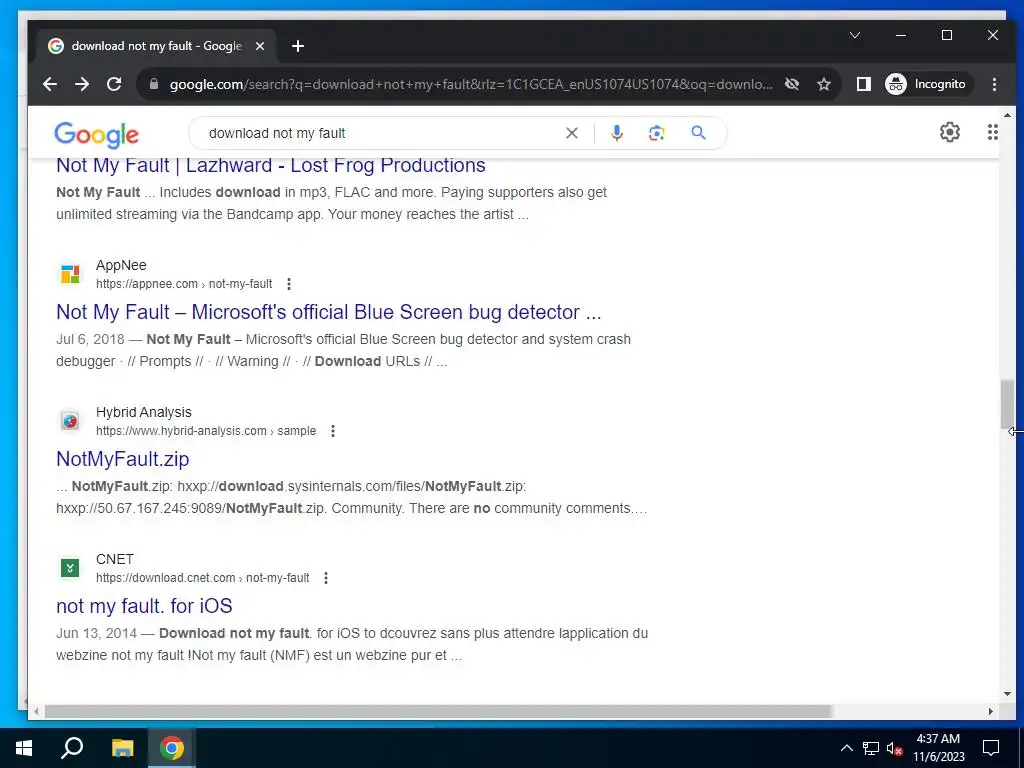Click the Google logo

pos(97,135)
